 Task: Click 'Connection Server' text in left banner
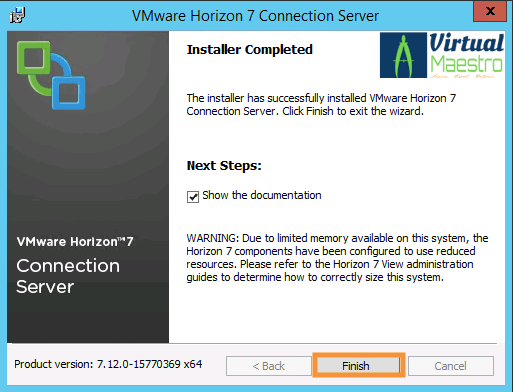click(68, 276)
